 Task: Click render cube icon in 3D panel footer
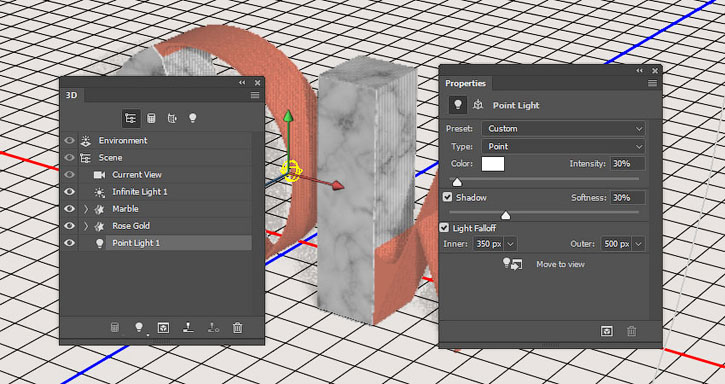click(x=163, y=328)
